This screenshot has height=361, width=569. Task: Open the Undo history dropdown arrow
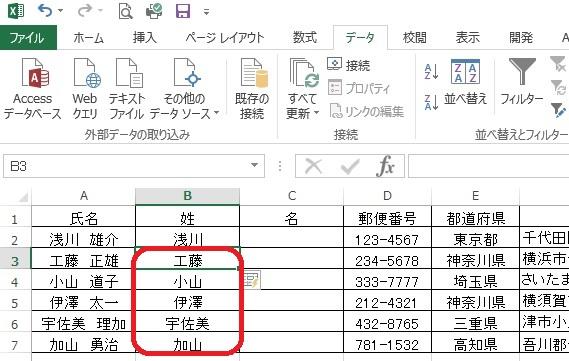[x=61, y=11]
